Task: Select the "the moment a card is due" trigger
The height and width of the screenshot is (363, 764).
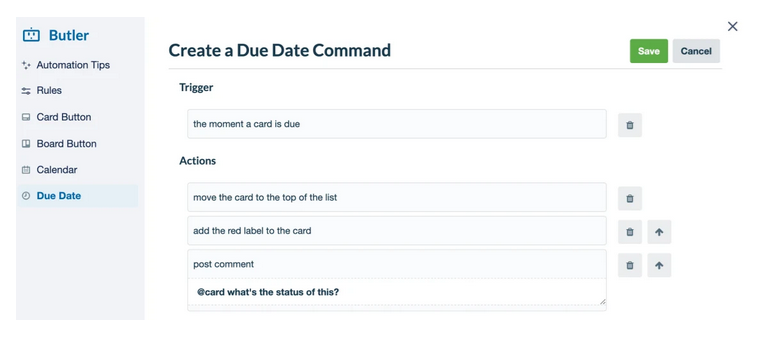Action: click(x=397, y=124)
